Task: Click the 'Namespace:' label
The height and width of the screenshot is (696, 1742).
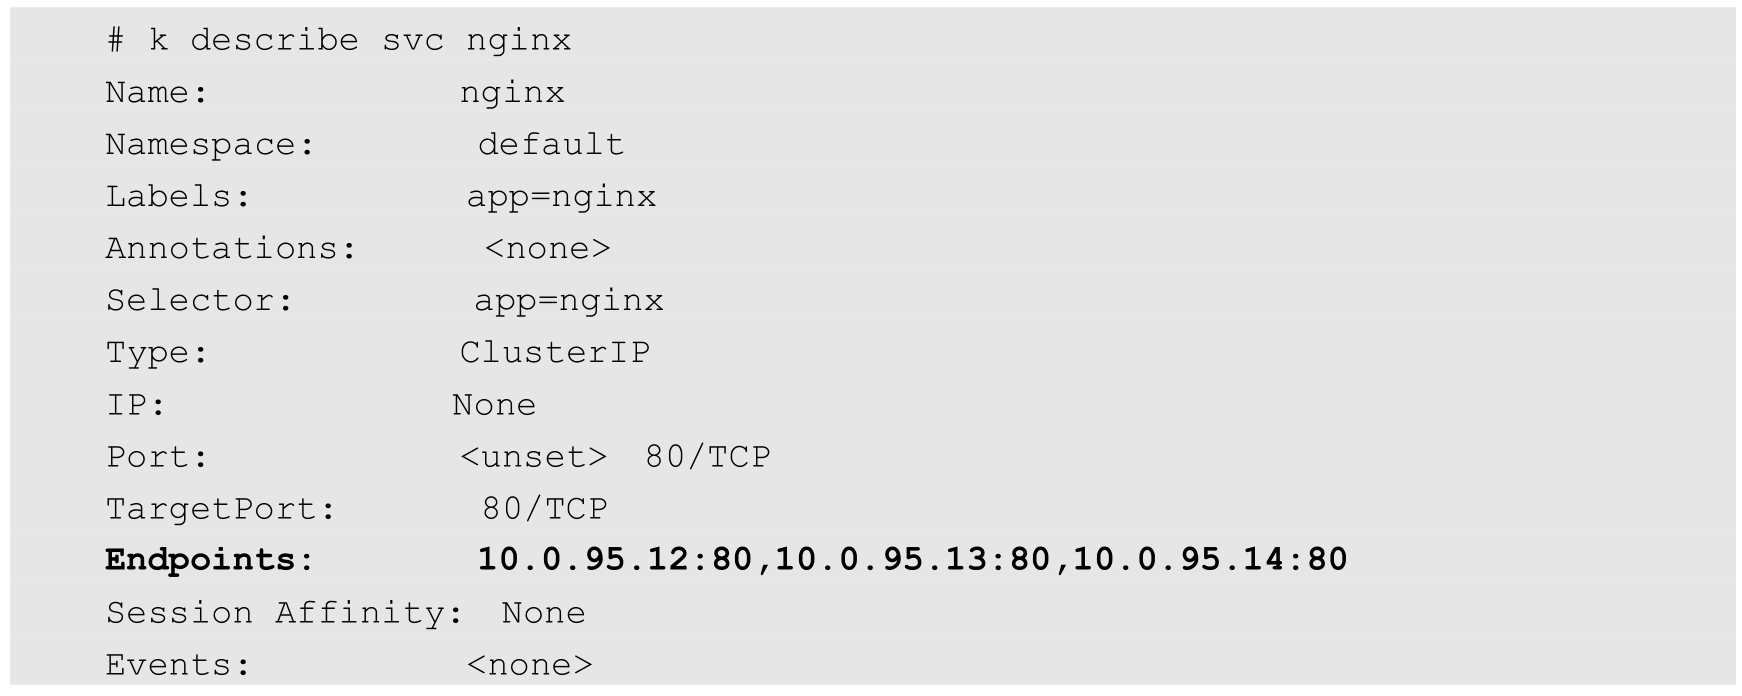Action: [x=210, y=145]
